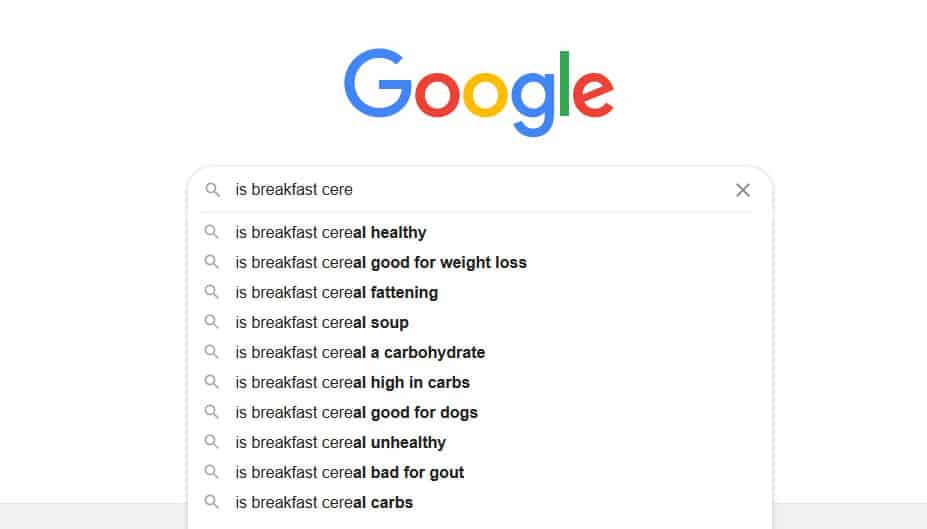Click magnifier icon beside 'soup' suggestion
This screenshot has height=529, width=927.
[212, 322]
